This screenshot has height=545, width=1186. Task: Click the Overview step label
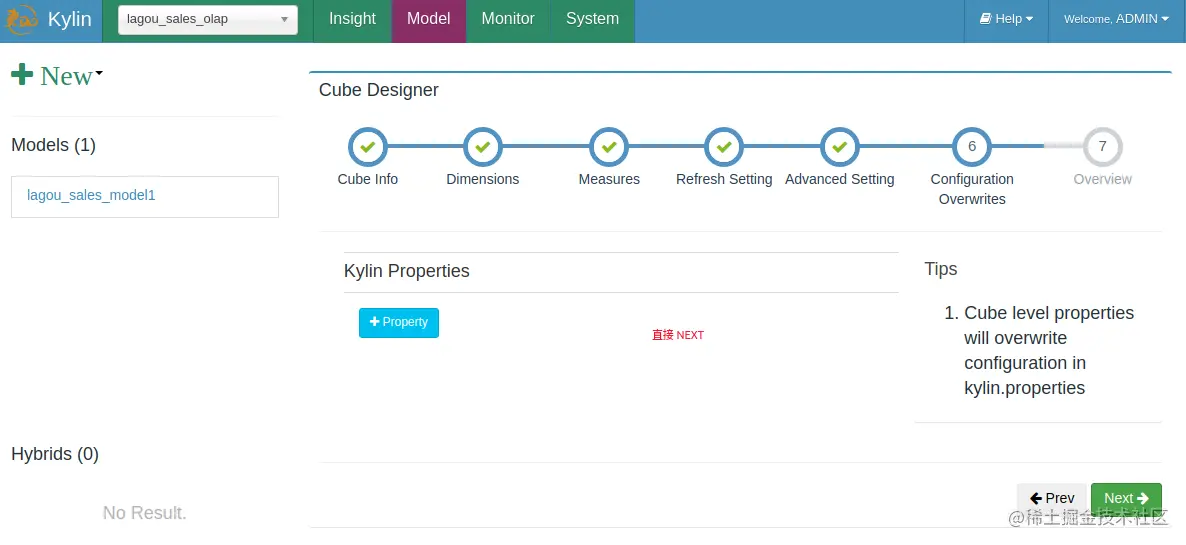1103,180
